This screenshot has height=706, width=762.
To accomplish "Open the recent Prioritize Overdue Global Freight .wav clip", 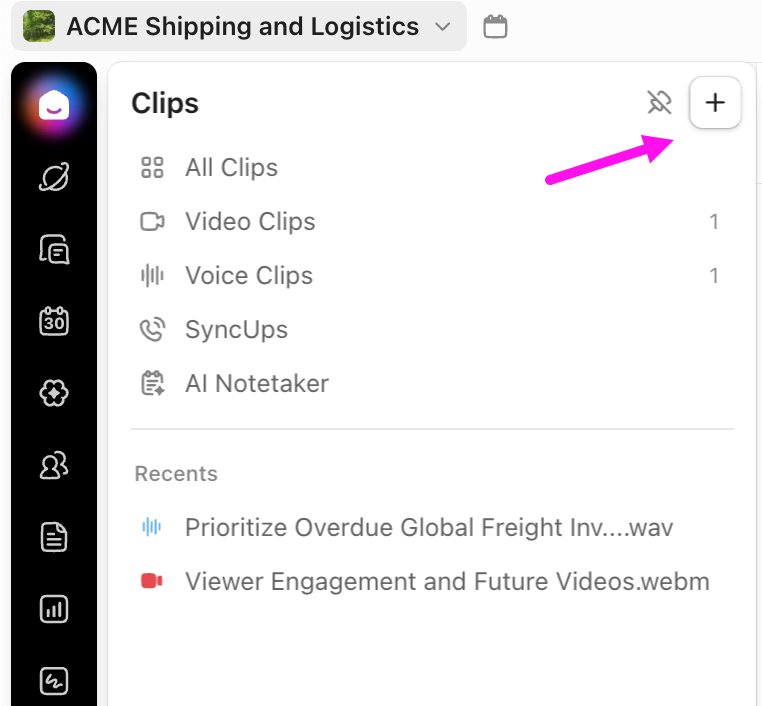I will pyautogui.click(x=428, y=528).
